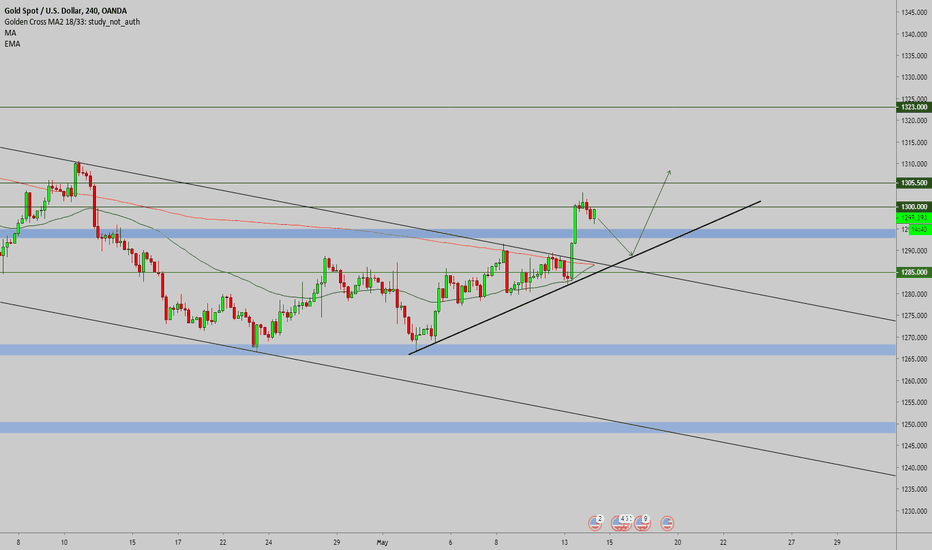The image size is (932, 550).
Task: Click the 1323.000 horizontal line price label
Action: pos(914,107)
